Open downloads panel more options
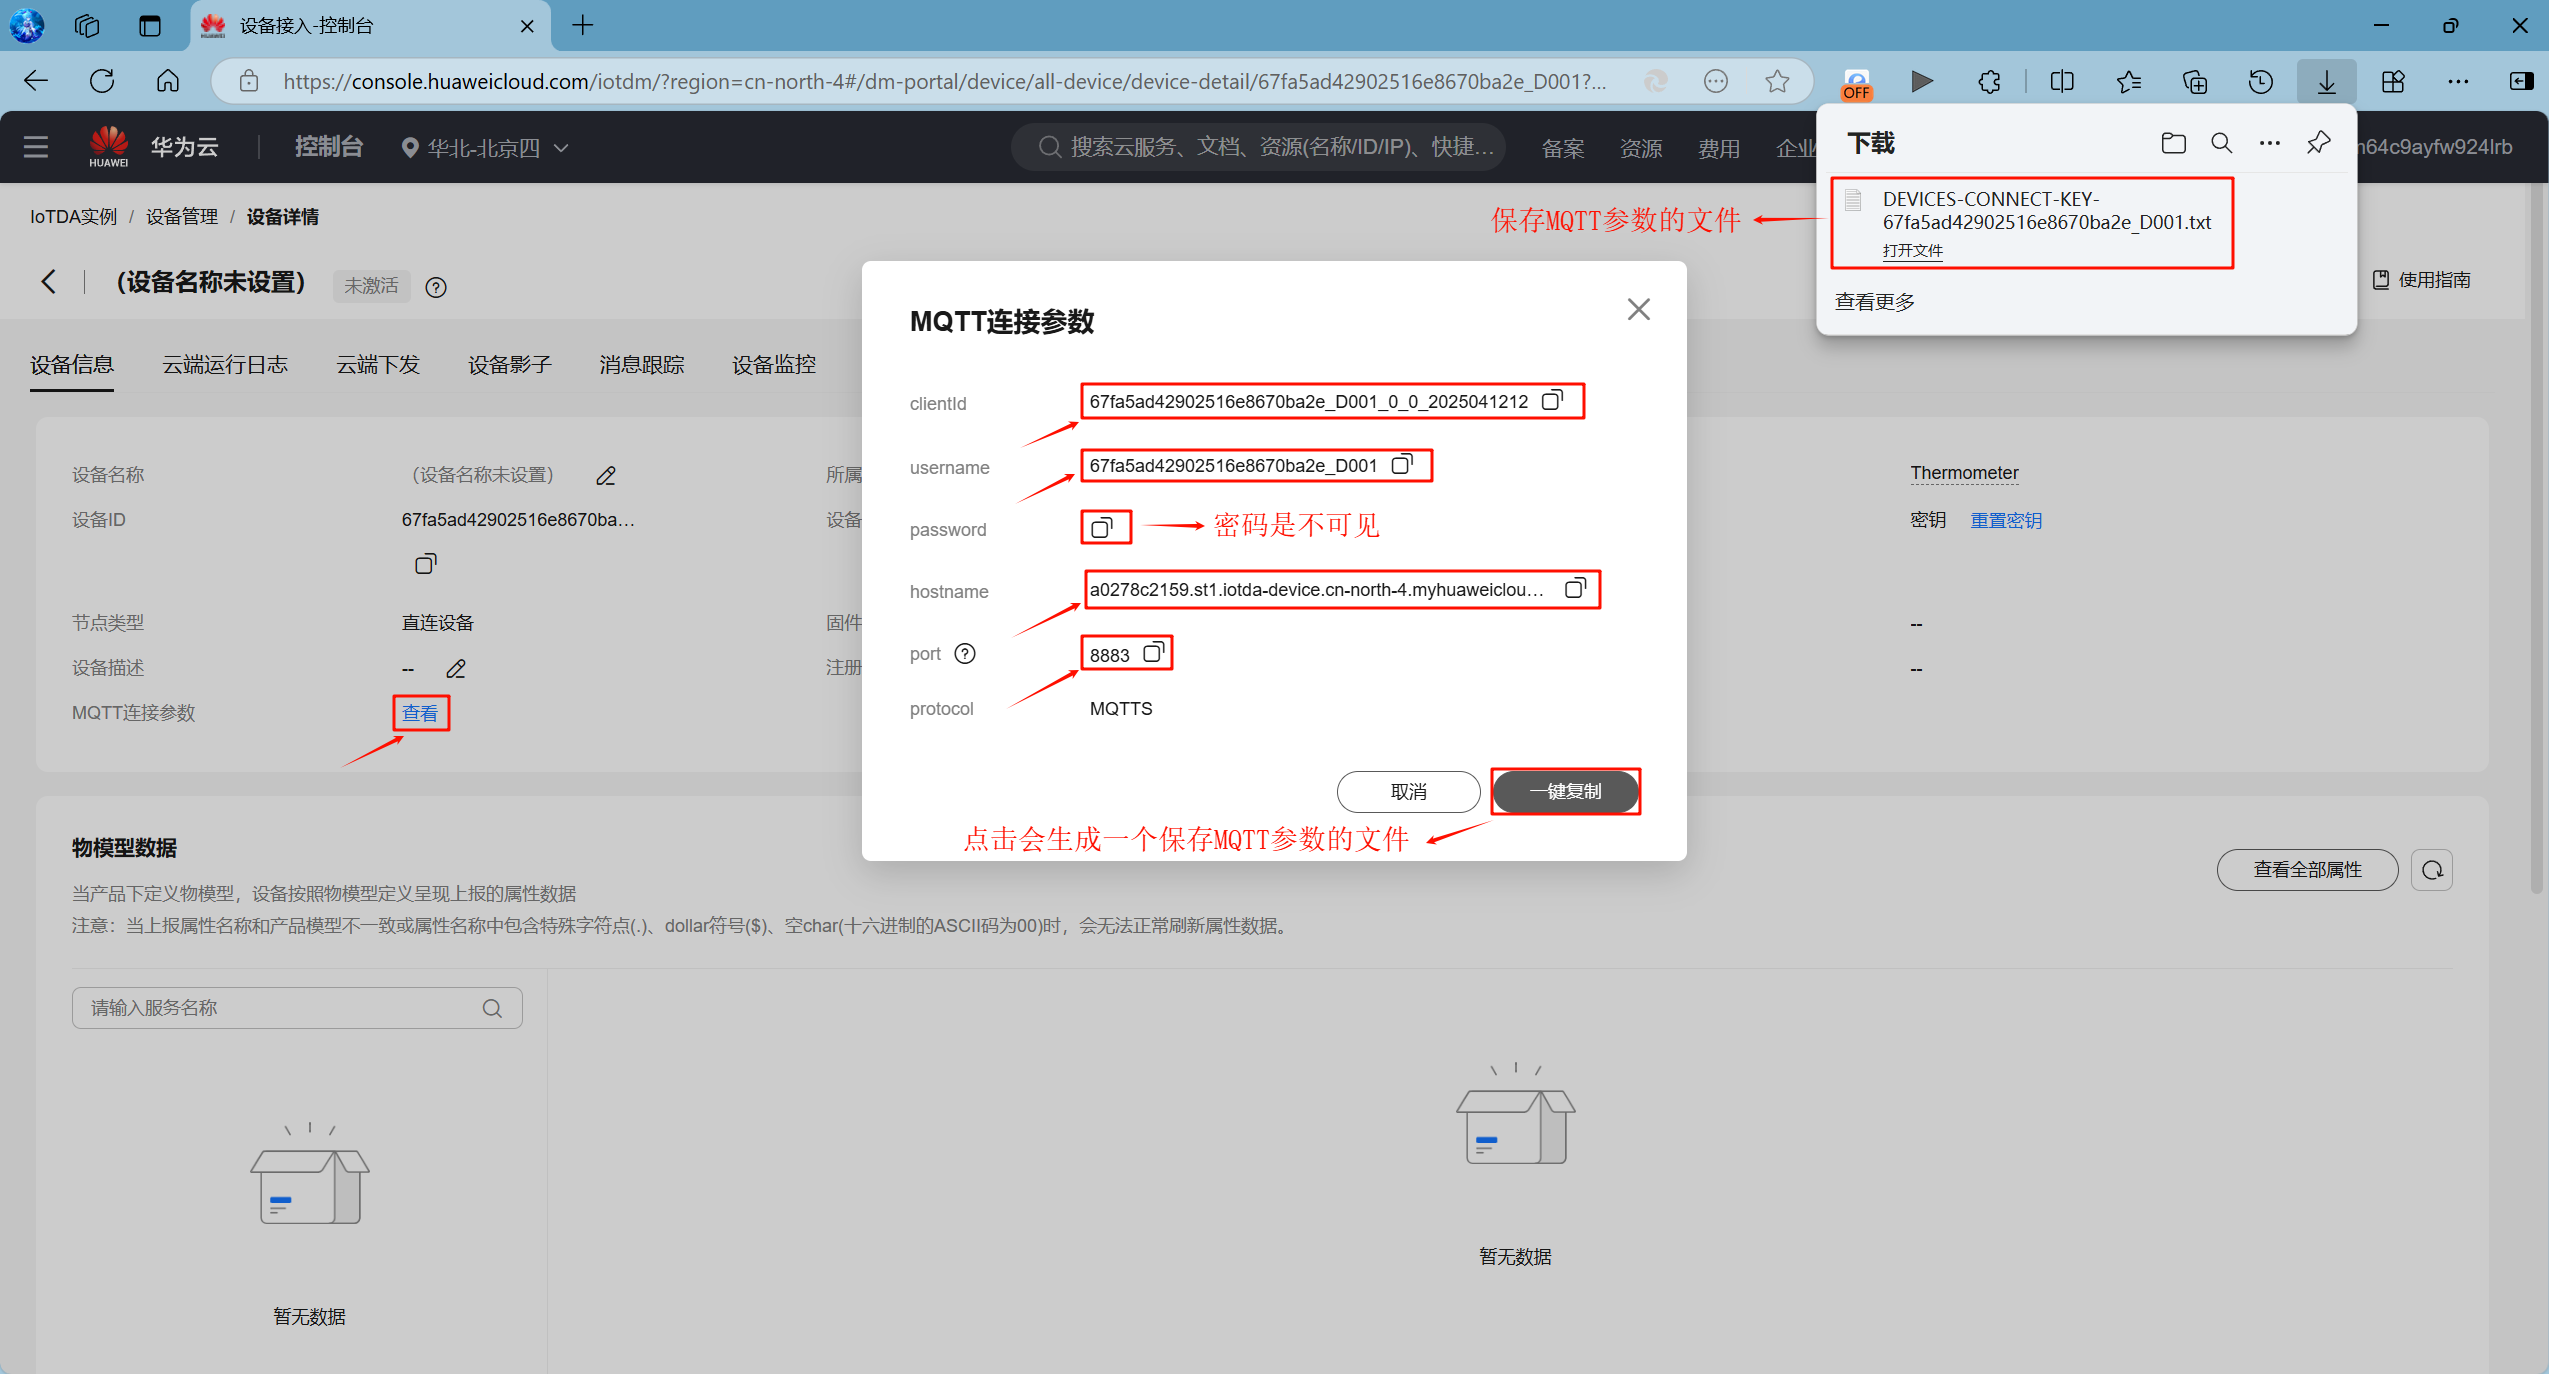The image size is (2549, 1374). (x=2270, y=143)
